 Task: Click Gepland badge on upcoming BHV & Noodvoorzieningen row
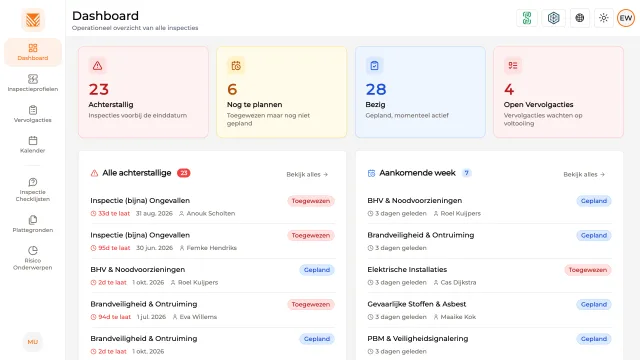click(594, 201)
